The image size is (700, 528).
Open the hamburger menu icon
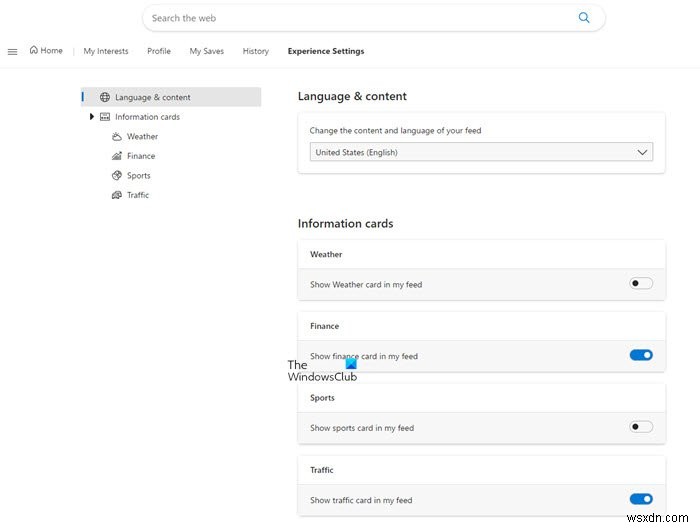(12, 51)
